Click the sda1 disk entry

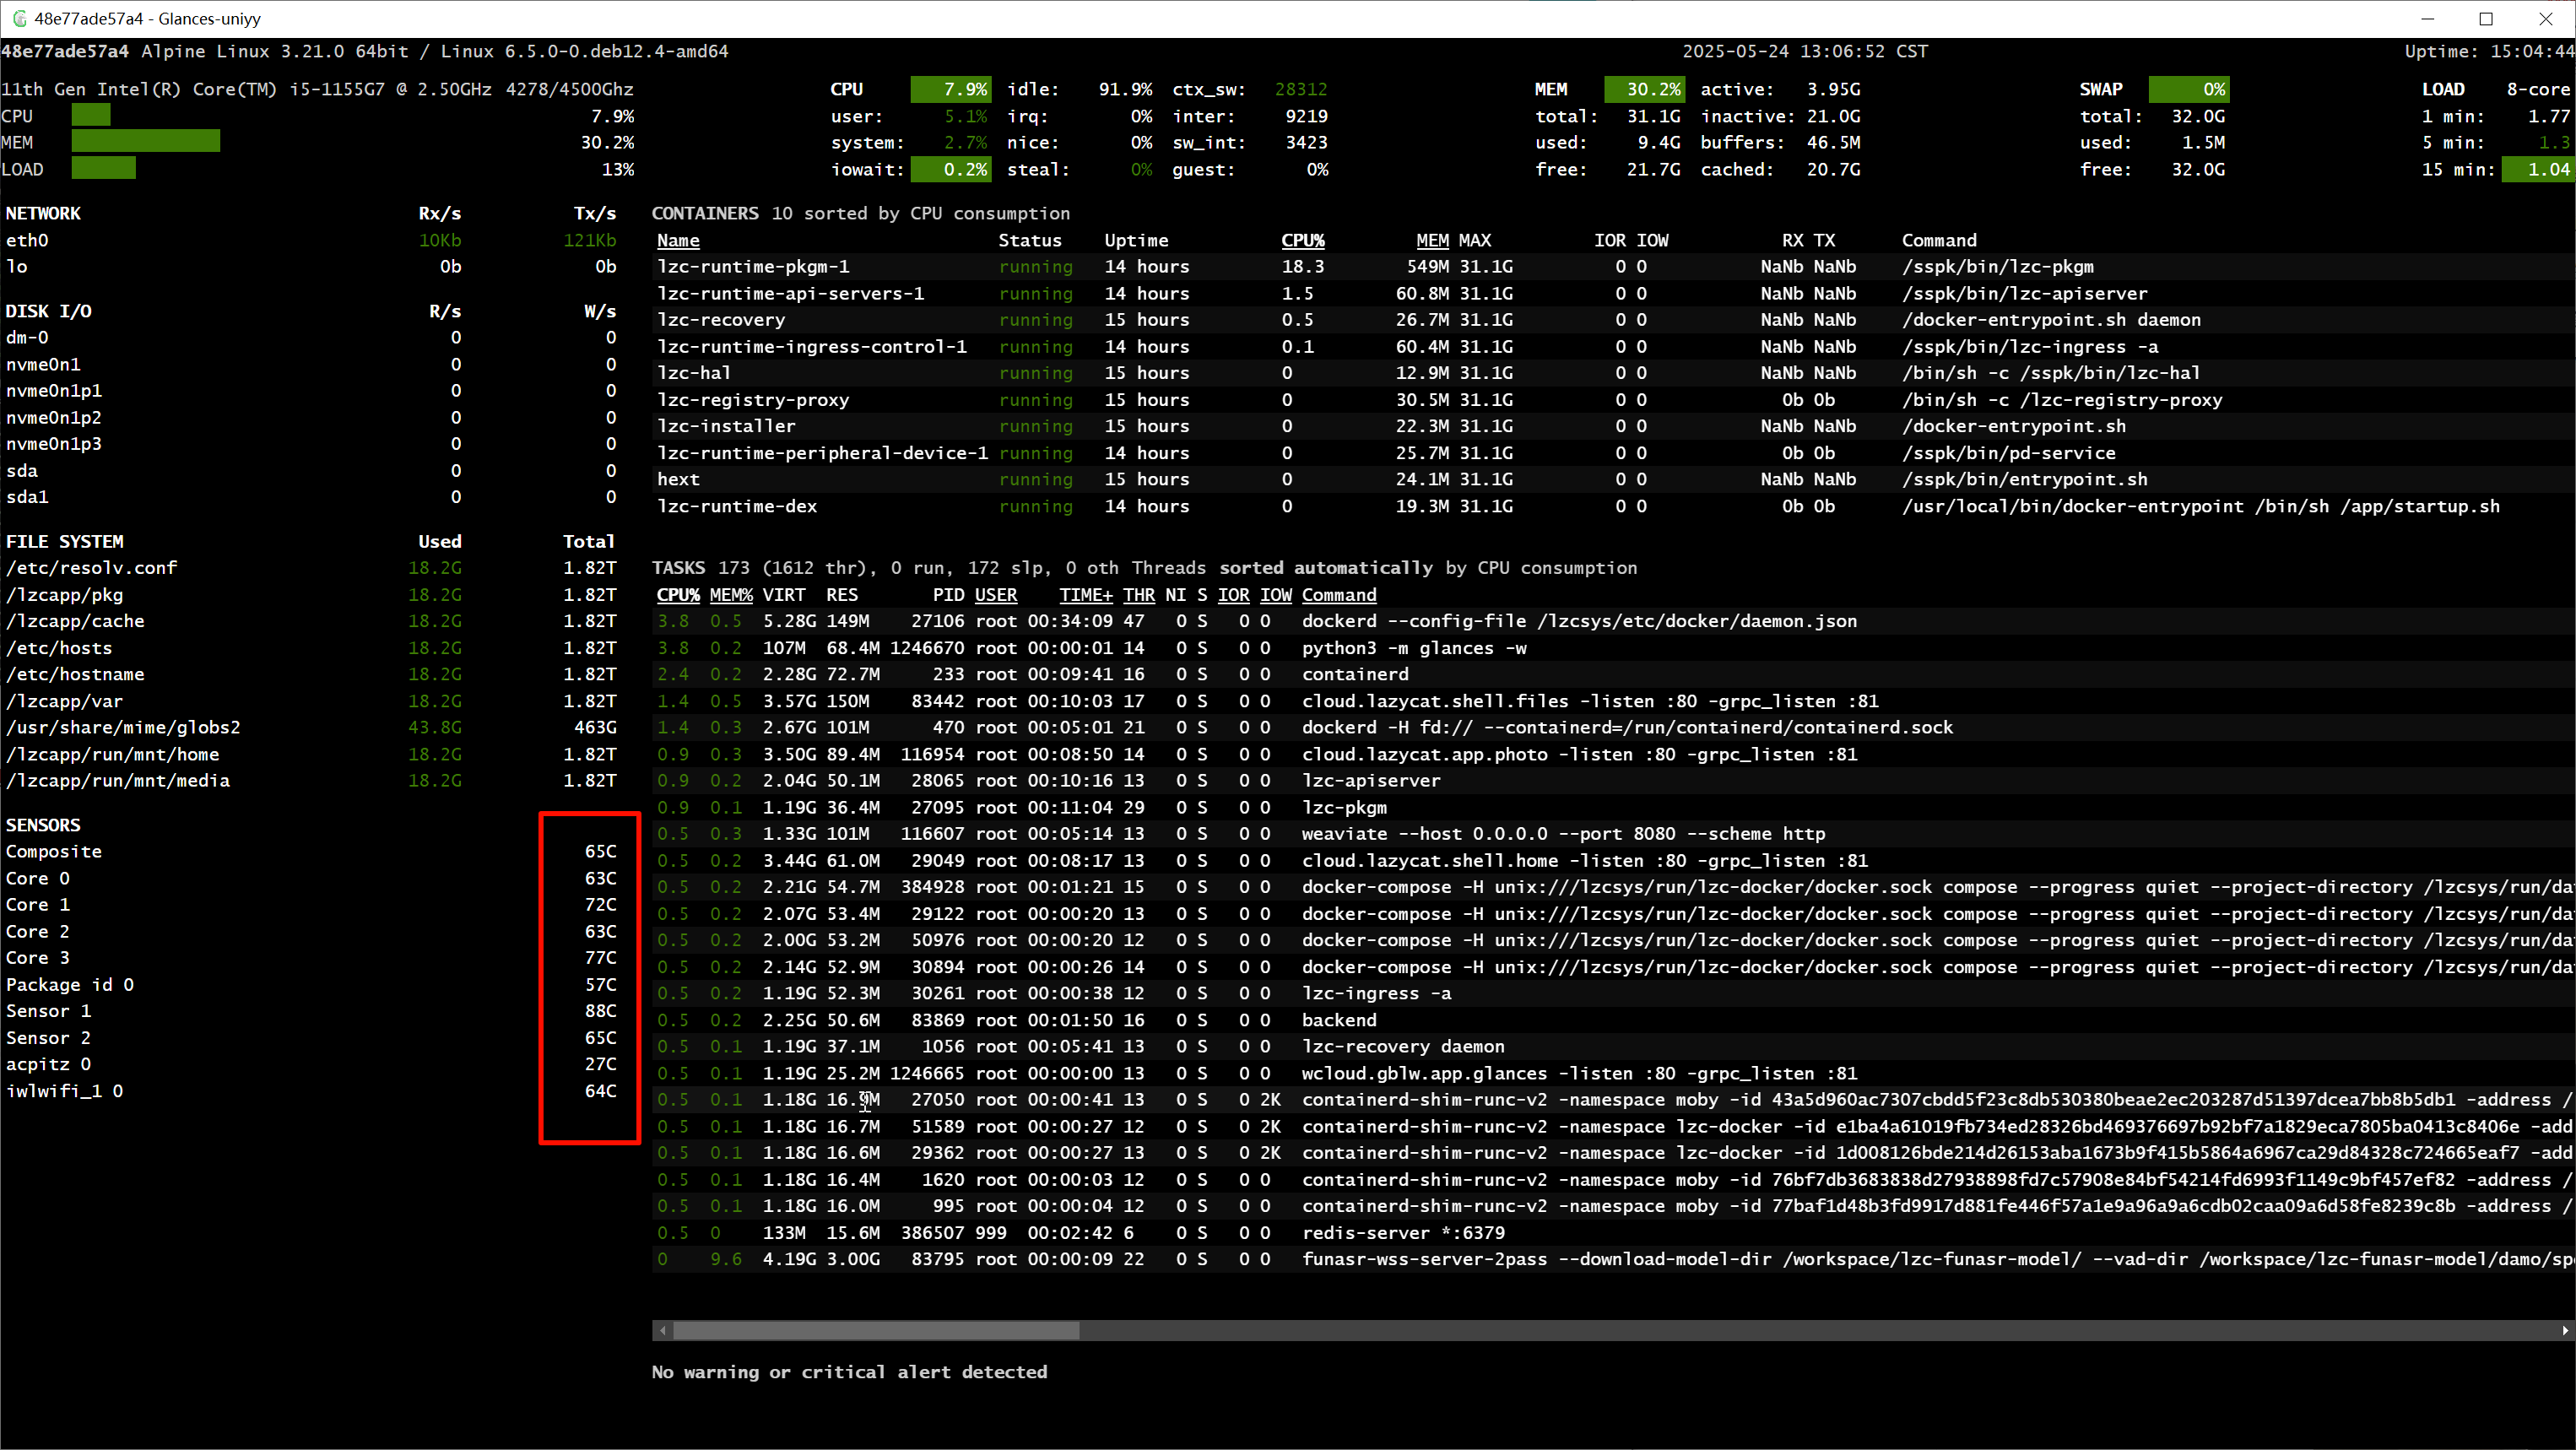[x=27, y=497]
